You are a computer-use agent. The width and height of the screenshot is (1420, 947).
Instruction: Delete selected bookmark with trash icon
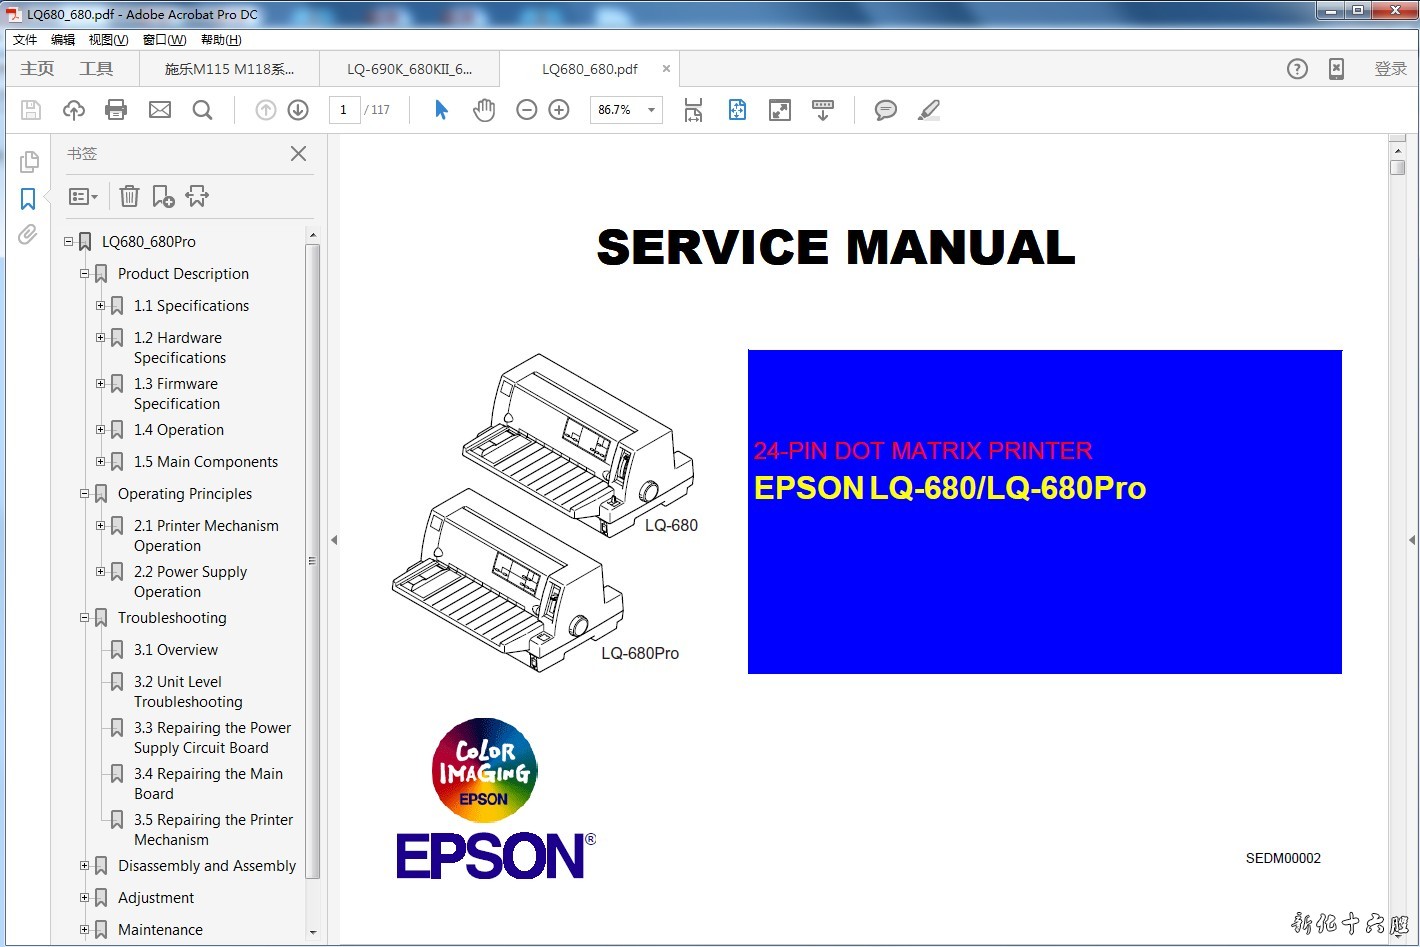(129, 197)
